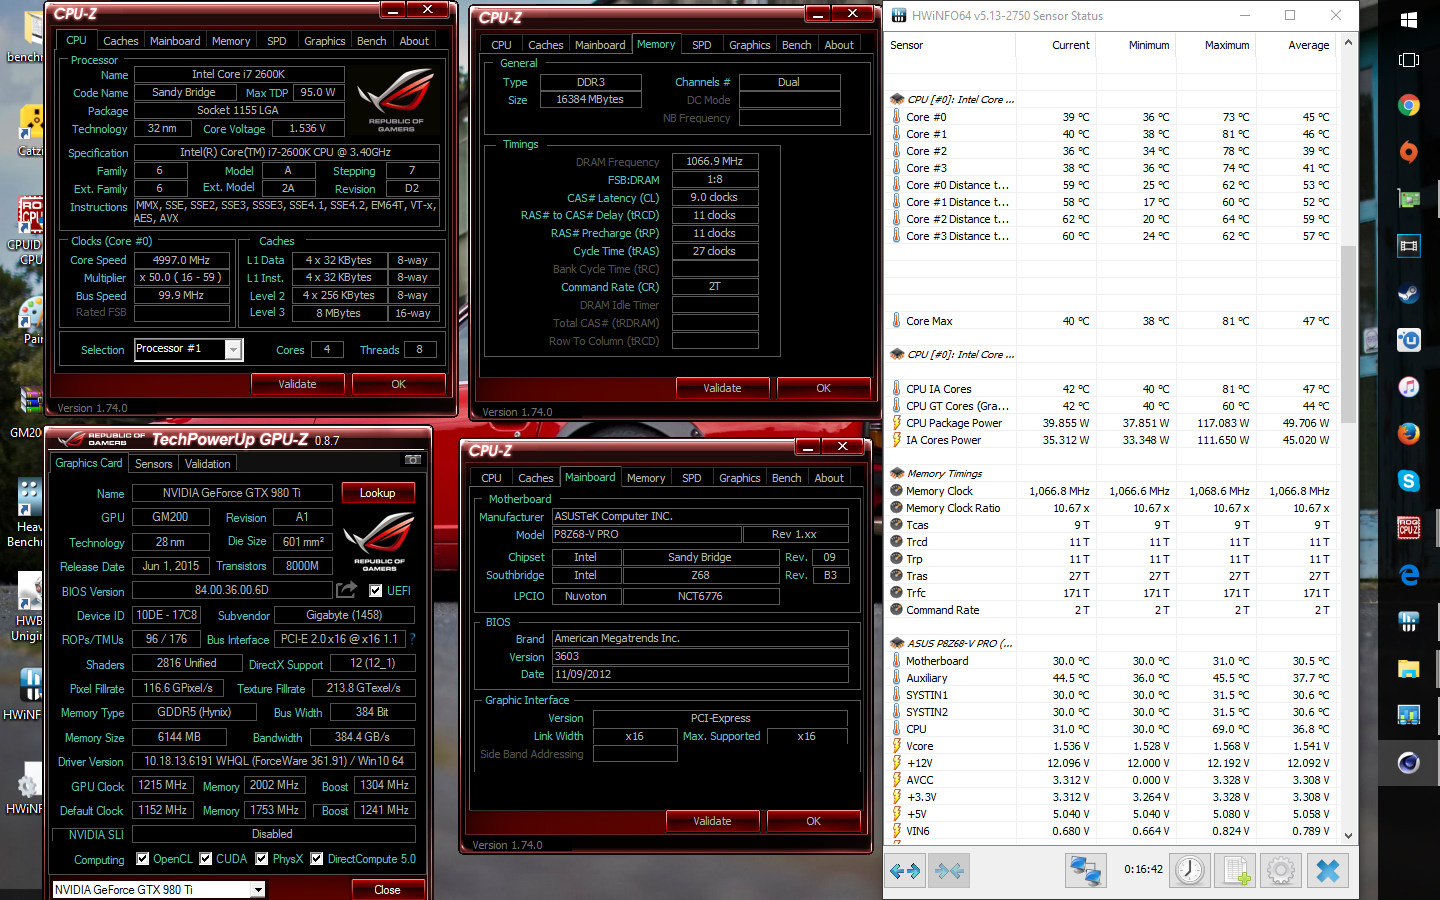Switch to the GPU-Z Validation tab
The height and width of the screenshot is (900, 1440).
(x=208, y=464)
